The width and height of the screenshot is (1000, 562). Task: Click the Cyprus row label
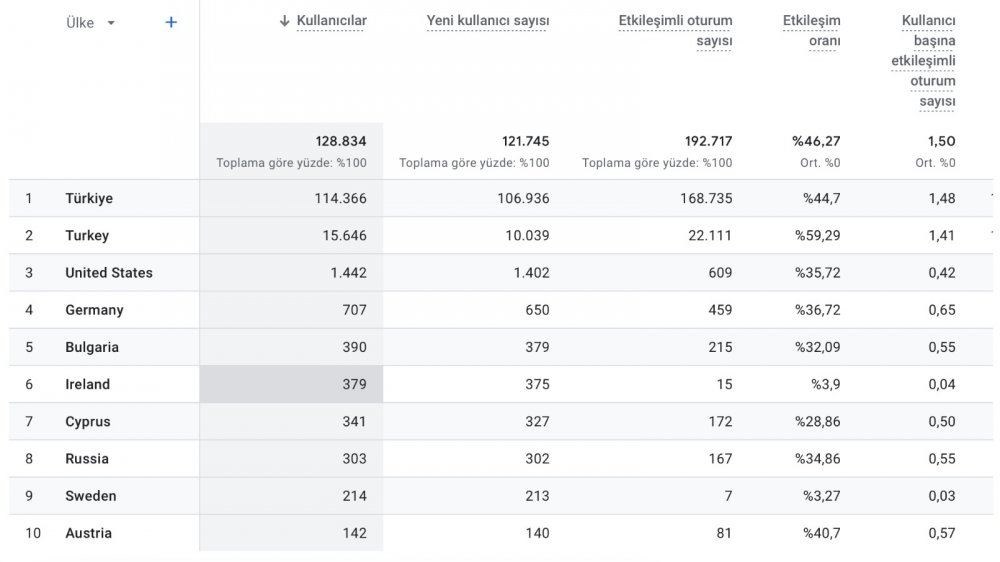pyautogui.click(x=87, y=422)
